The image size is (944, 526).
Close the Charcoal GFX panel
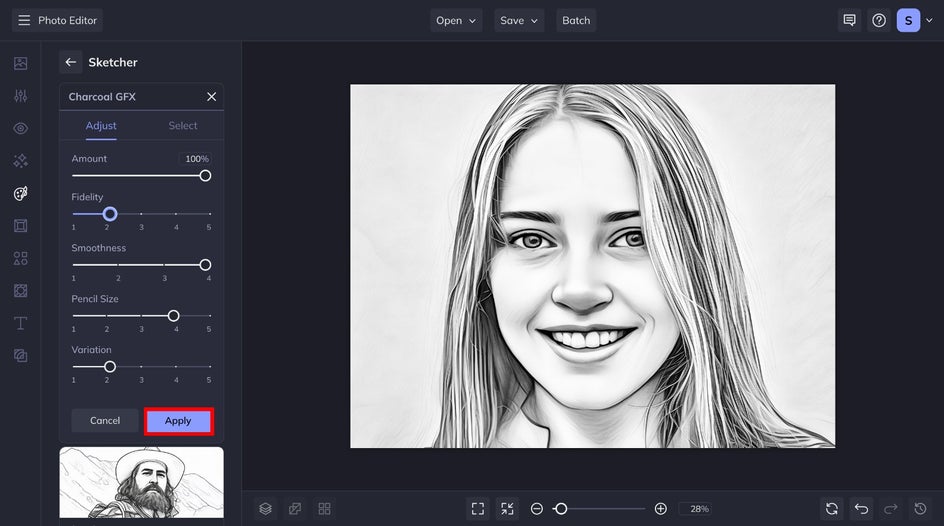[x=211, y=97]
